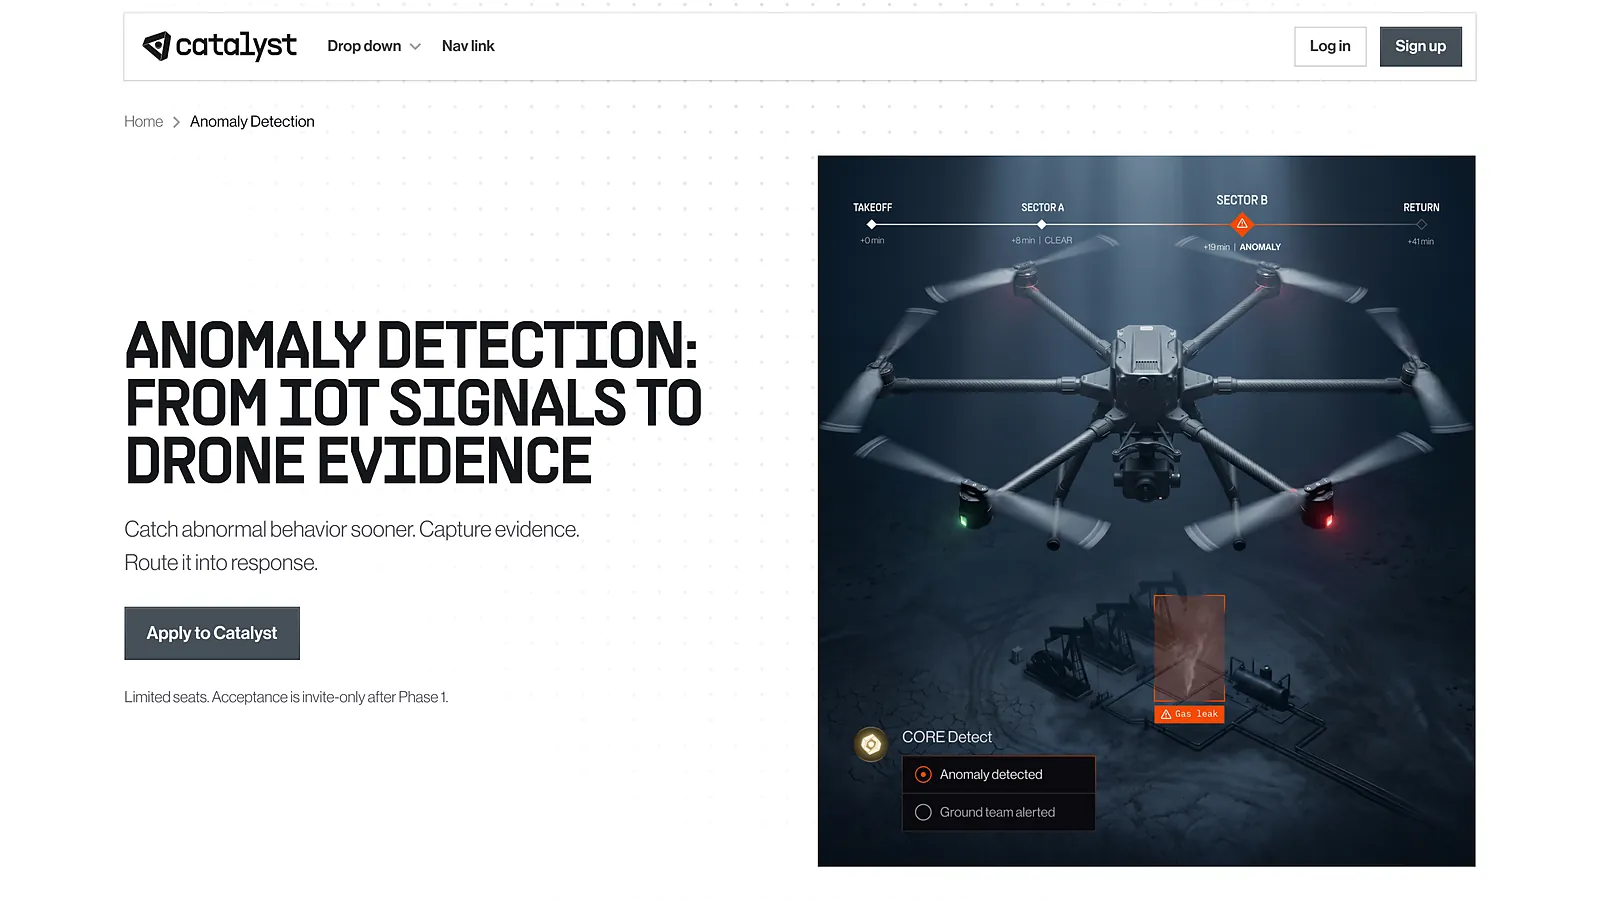Click the SECTOR B label text

click(1242, 200)
